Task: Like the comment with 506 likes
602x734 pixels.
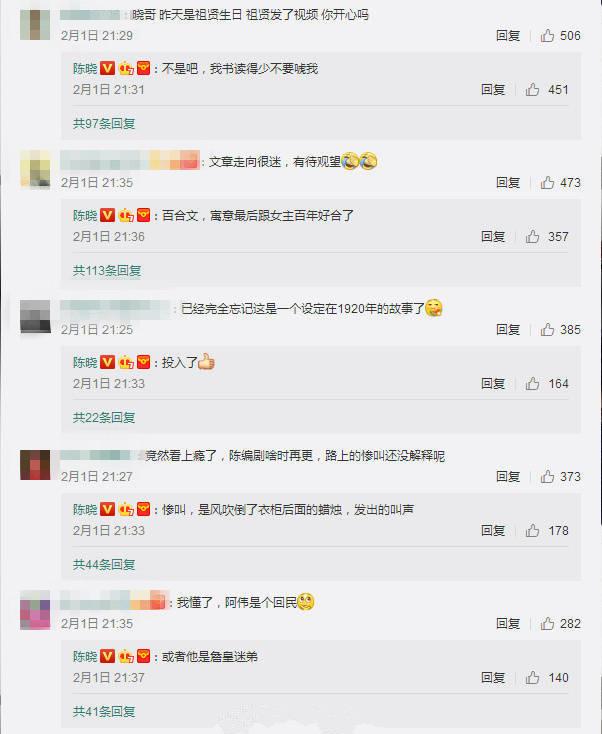Action: [547, 36]
